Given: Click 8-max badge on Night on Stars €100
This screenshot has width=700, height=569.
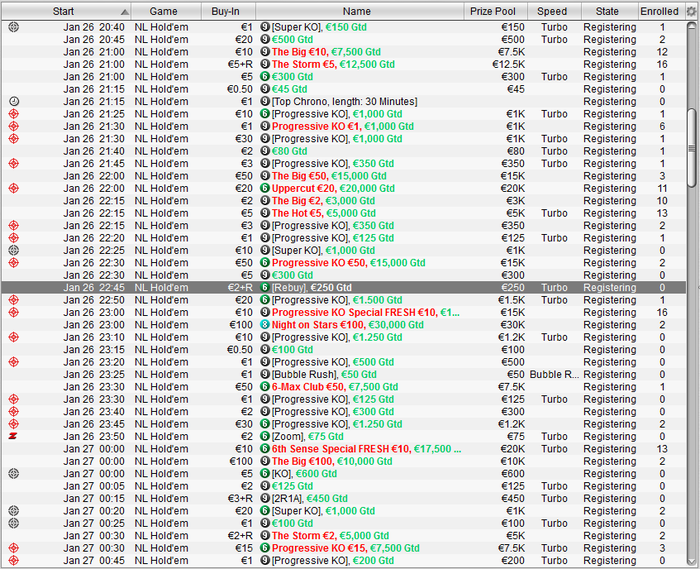Looking at the screenshot, I should (x=265, y=325).
